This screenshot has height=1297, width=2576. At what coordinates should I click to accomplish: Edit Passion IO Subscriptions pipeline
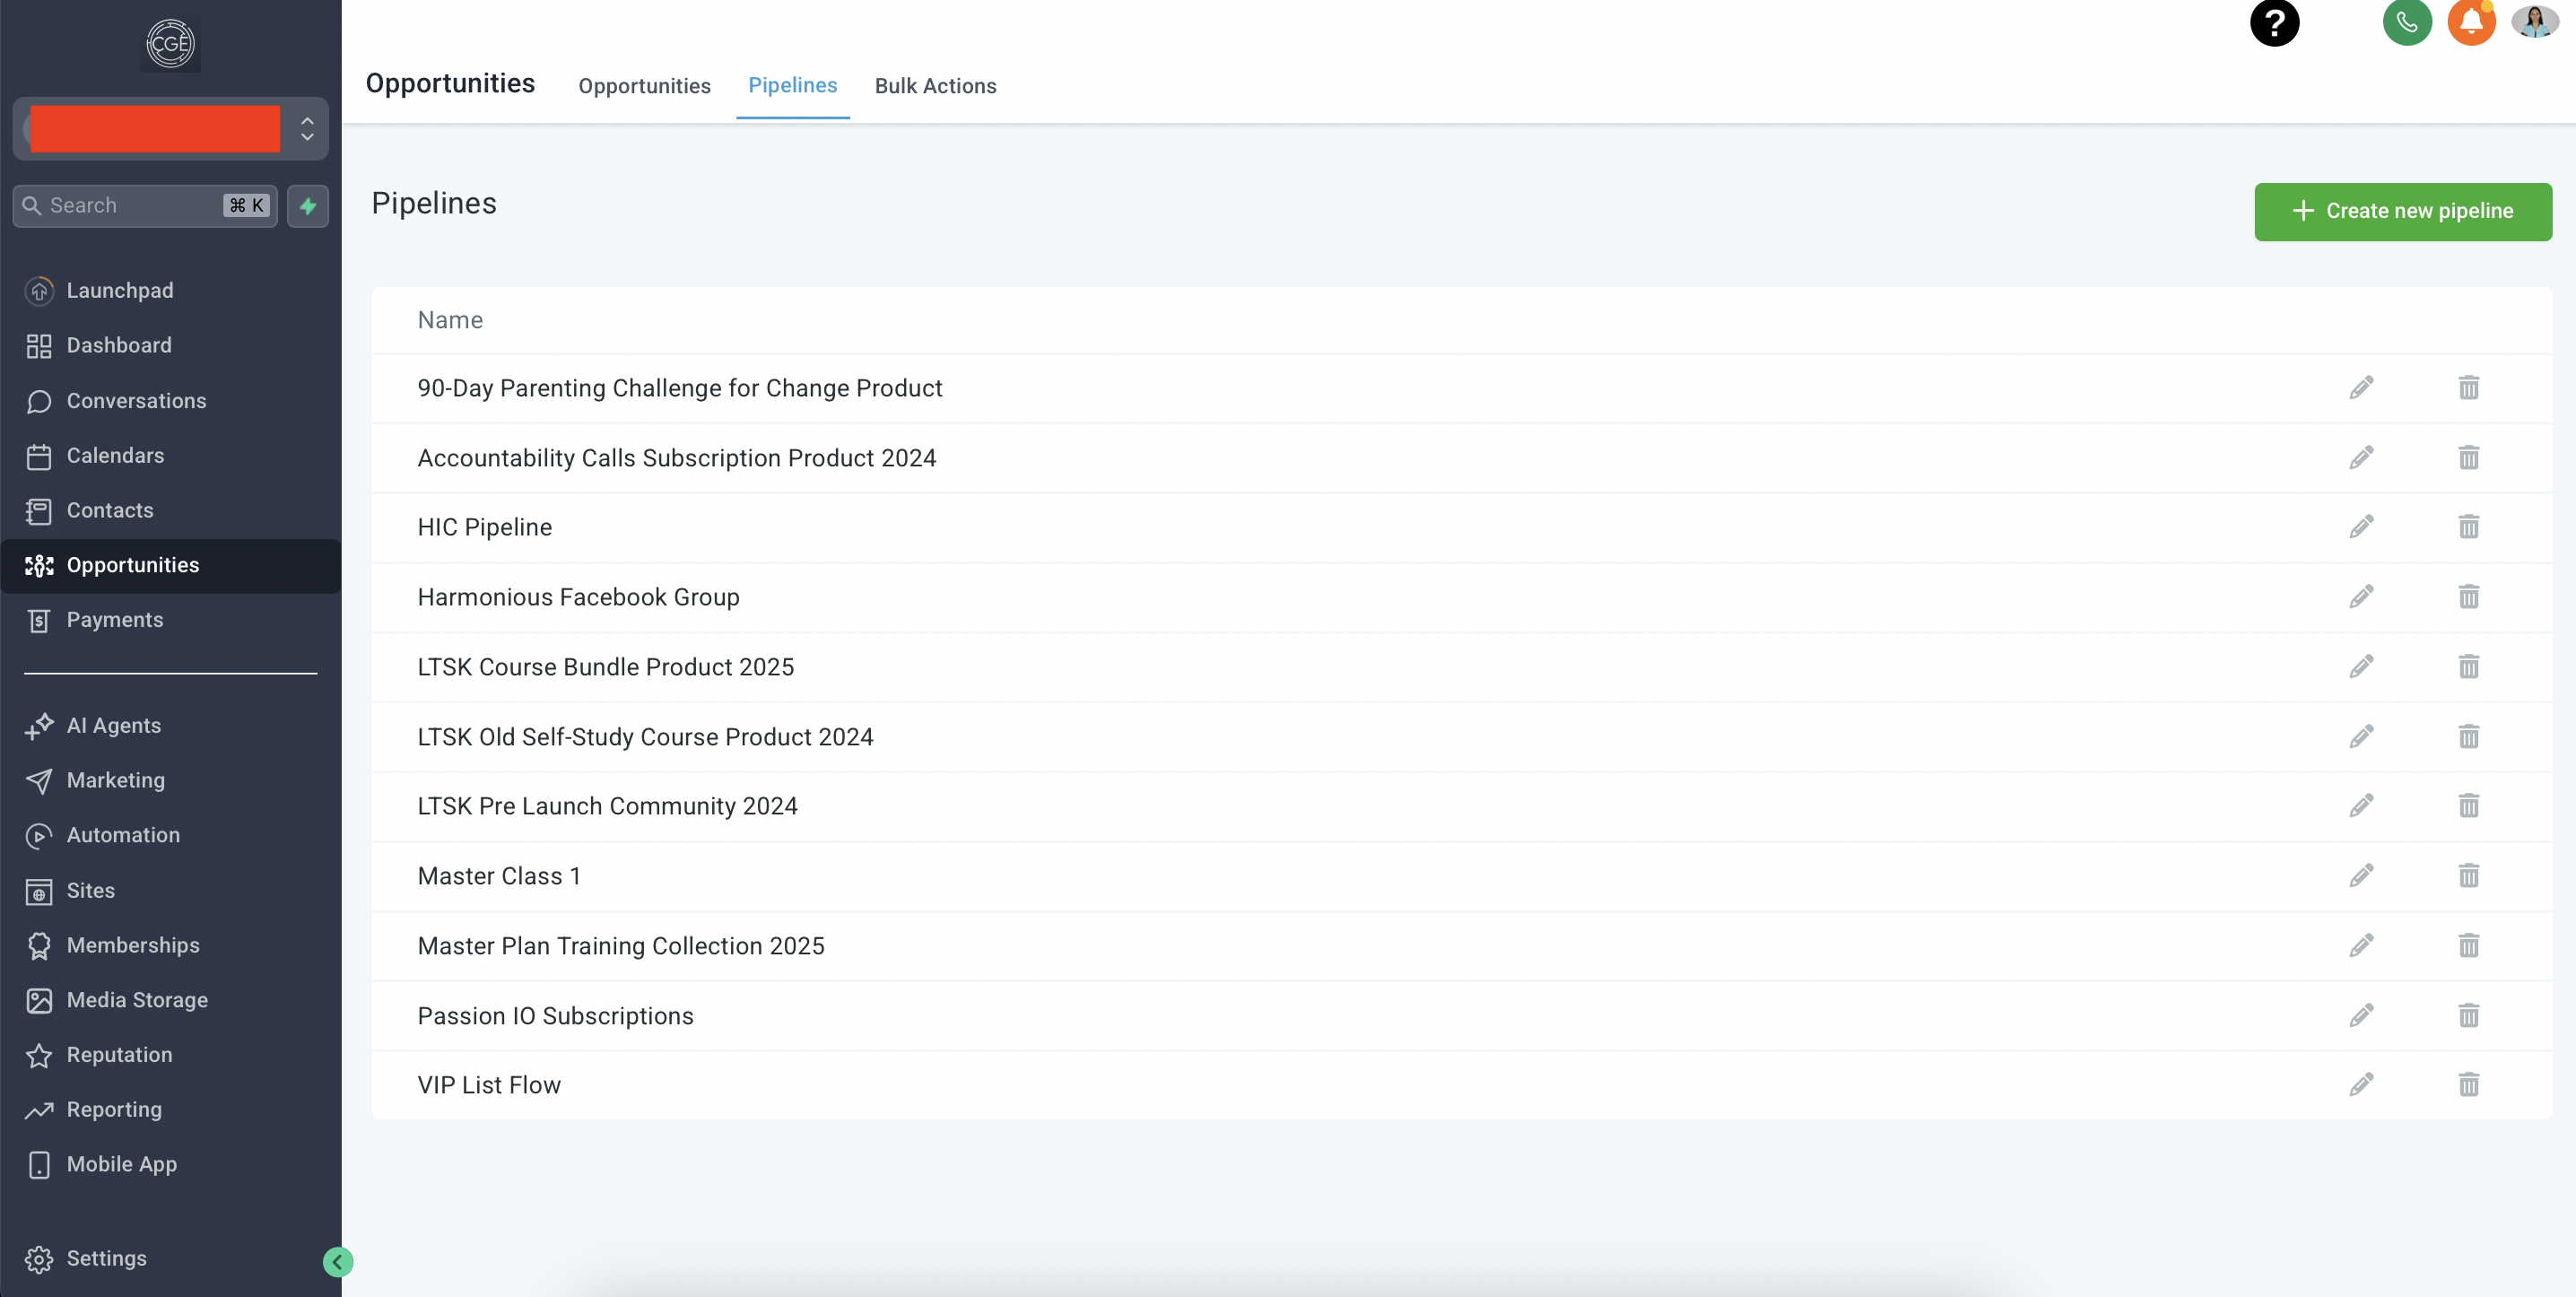[x=2361, y=1016]
